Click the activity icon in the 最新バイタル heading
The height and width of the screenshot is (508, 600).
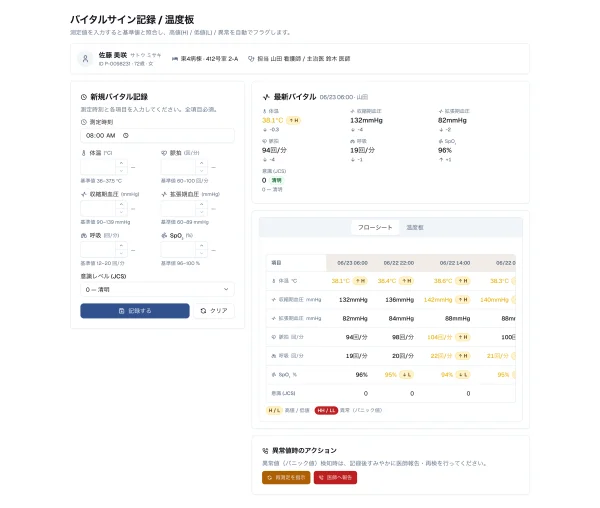pos(266,97)
